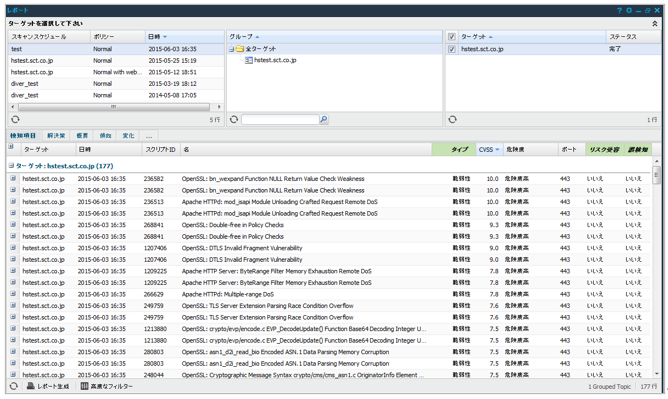Click ポリシー column header
The image size is (668, 399).
[x=118, y=37]
